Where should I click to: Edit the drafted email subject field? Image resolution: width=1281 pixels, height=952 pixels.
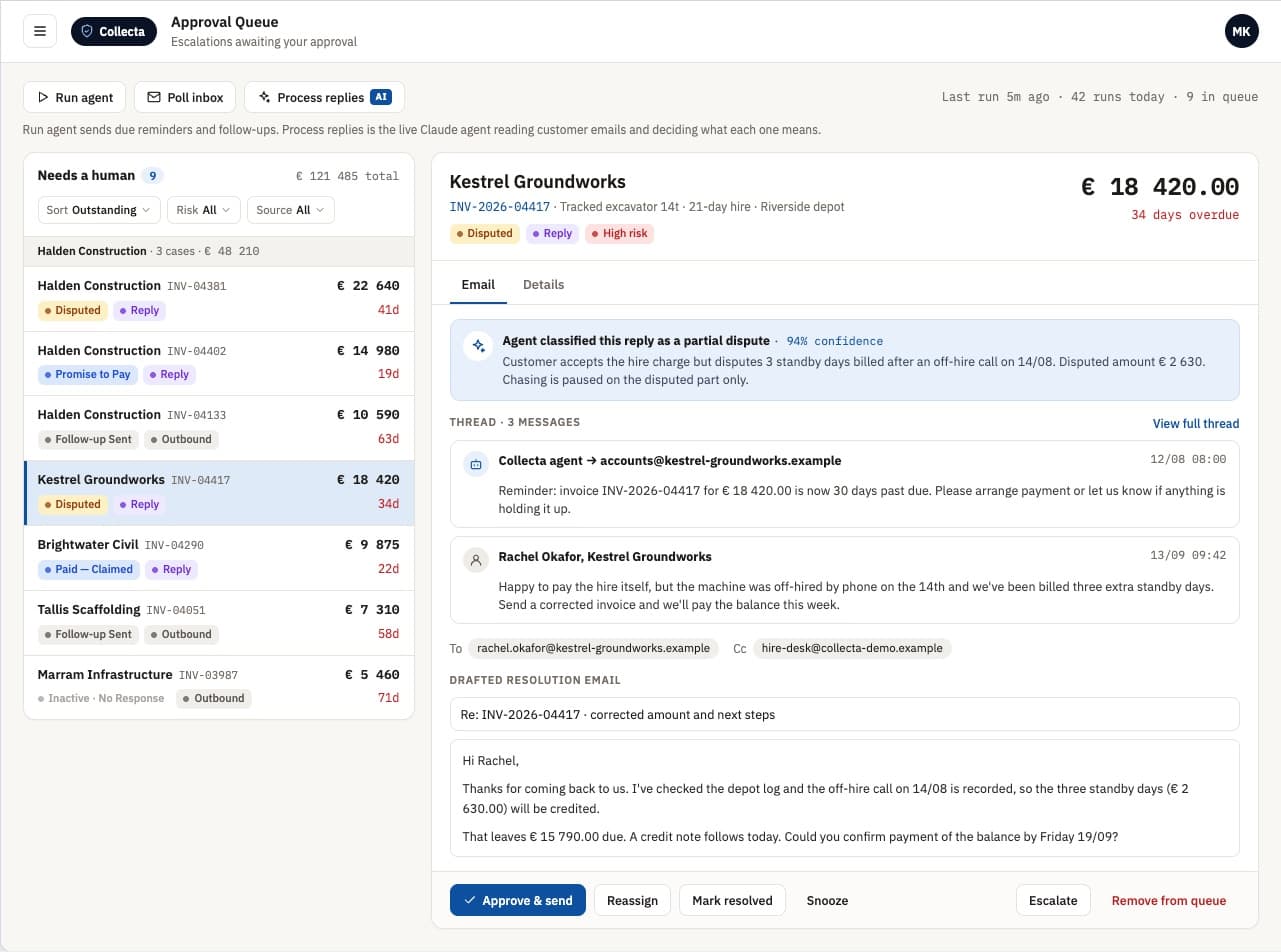pos(844,714)
